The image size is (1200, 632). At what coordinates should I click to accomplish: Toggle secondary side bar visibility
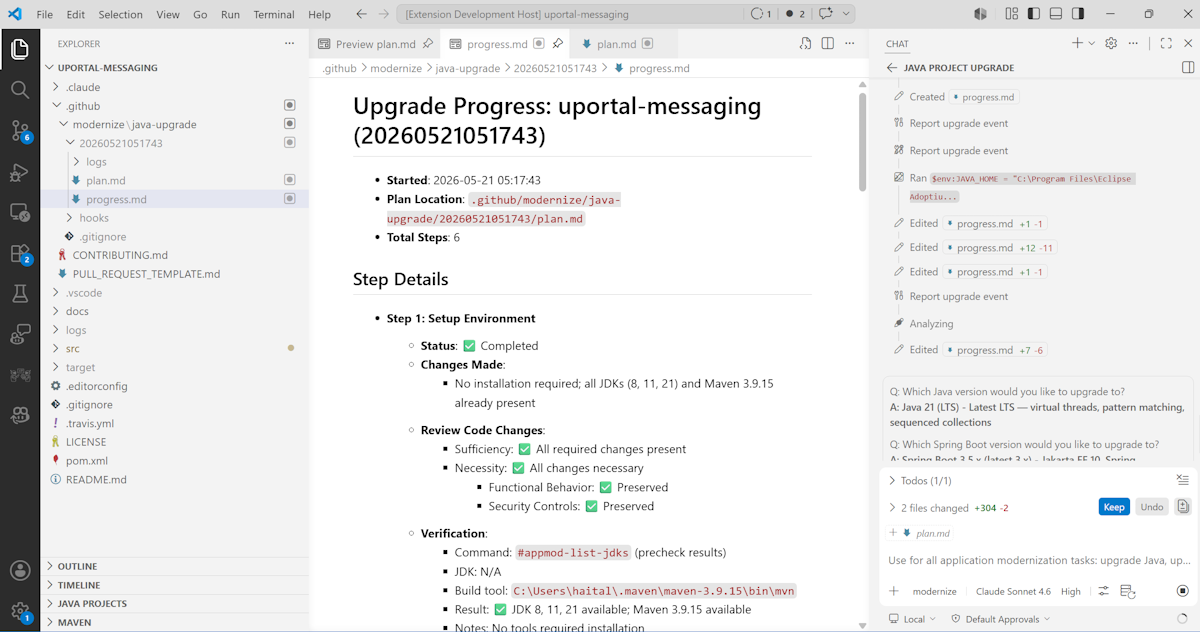(x=1078, y=14)
